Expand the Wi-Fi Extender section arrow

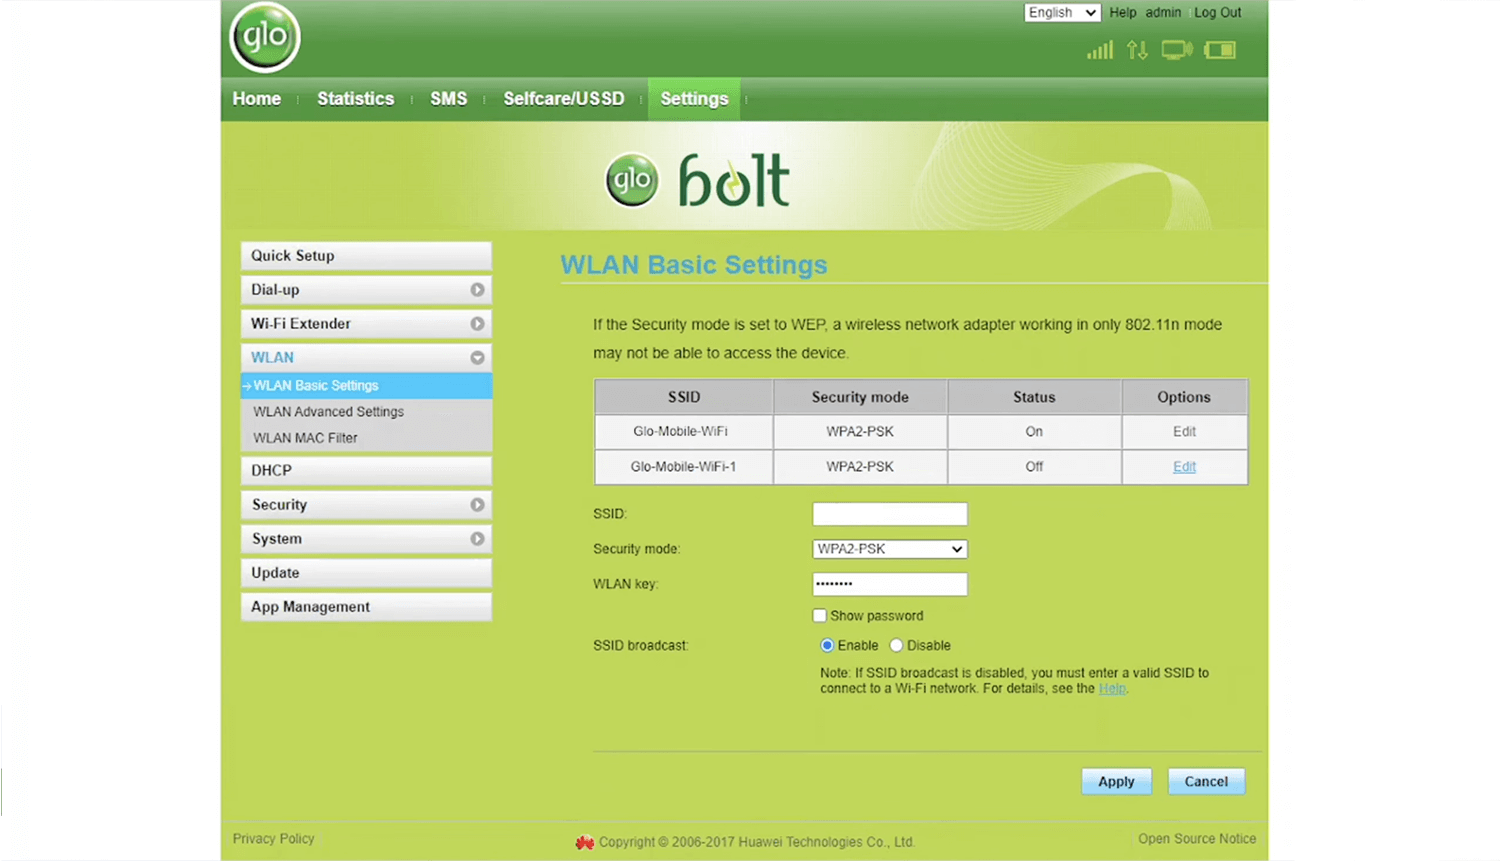[477, 324]
